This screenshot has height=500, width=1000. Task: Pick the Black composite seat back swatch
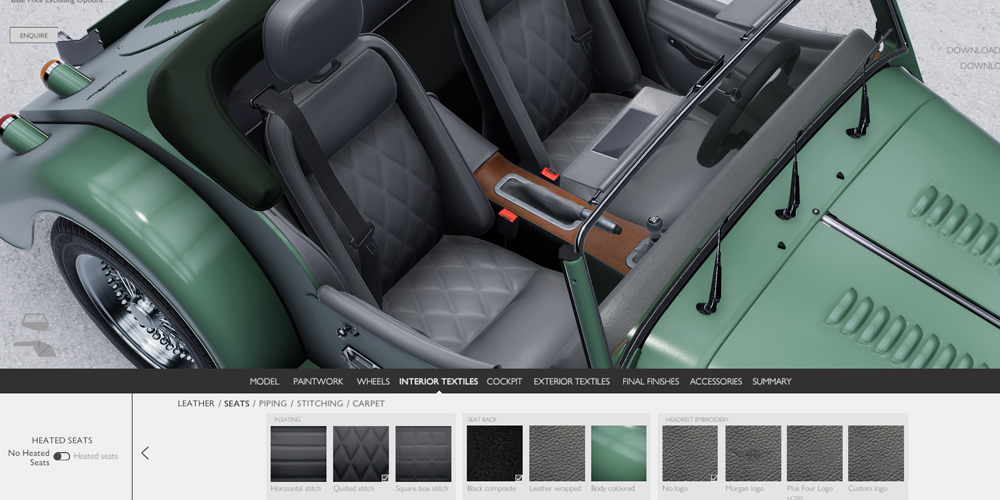494,453
